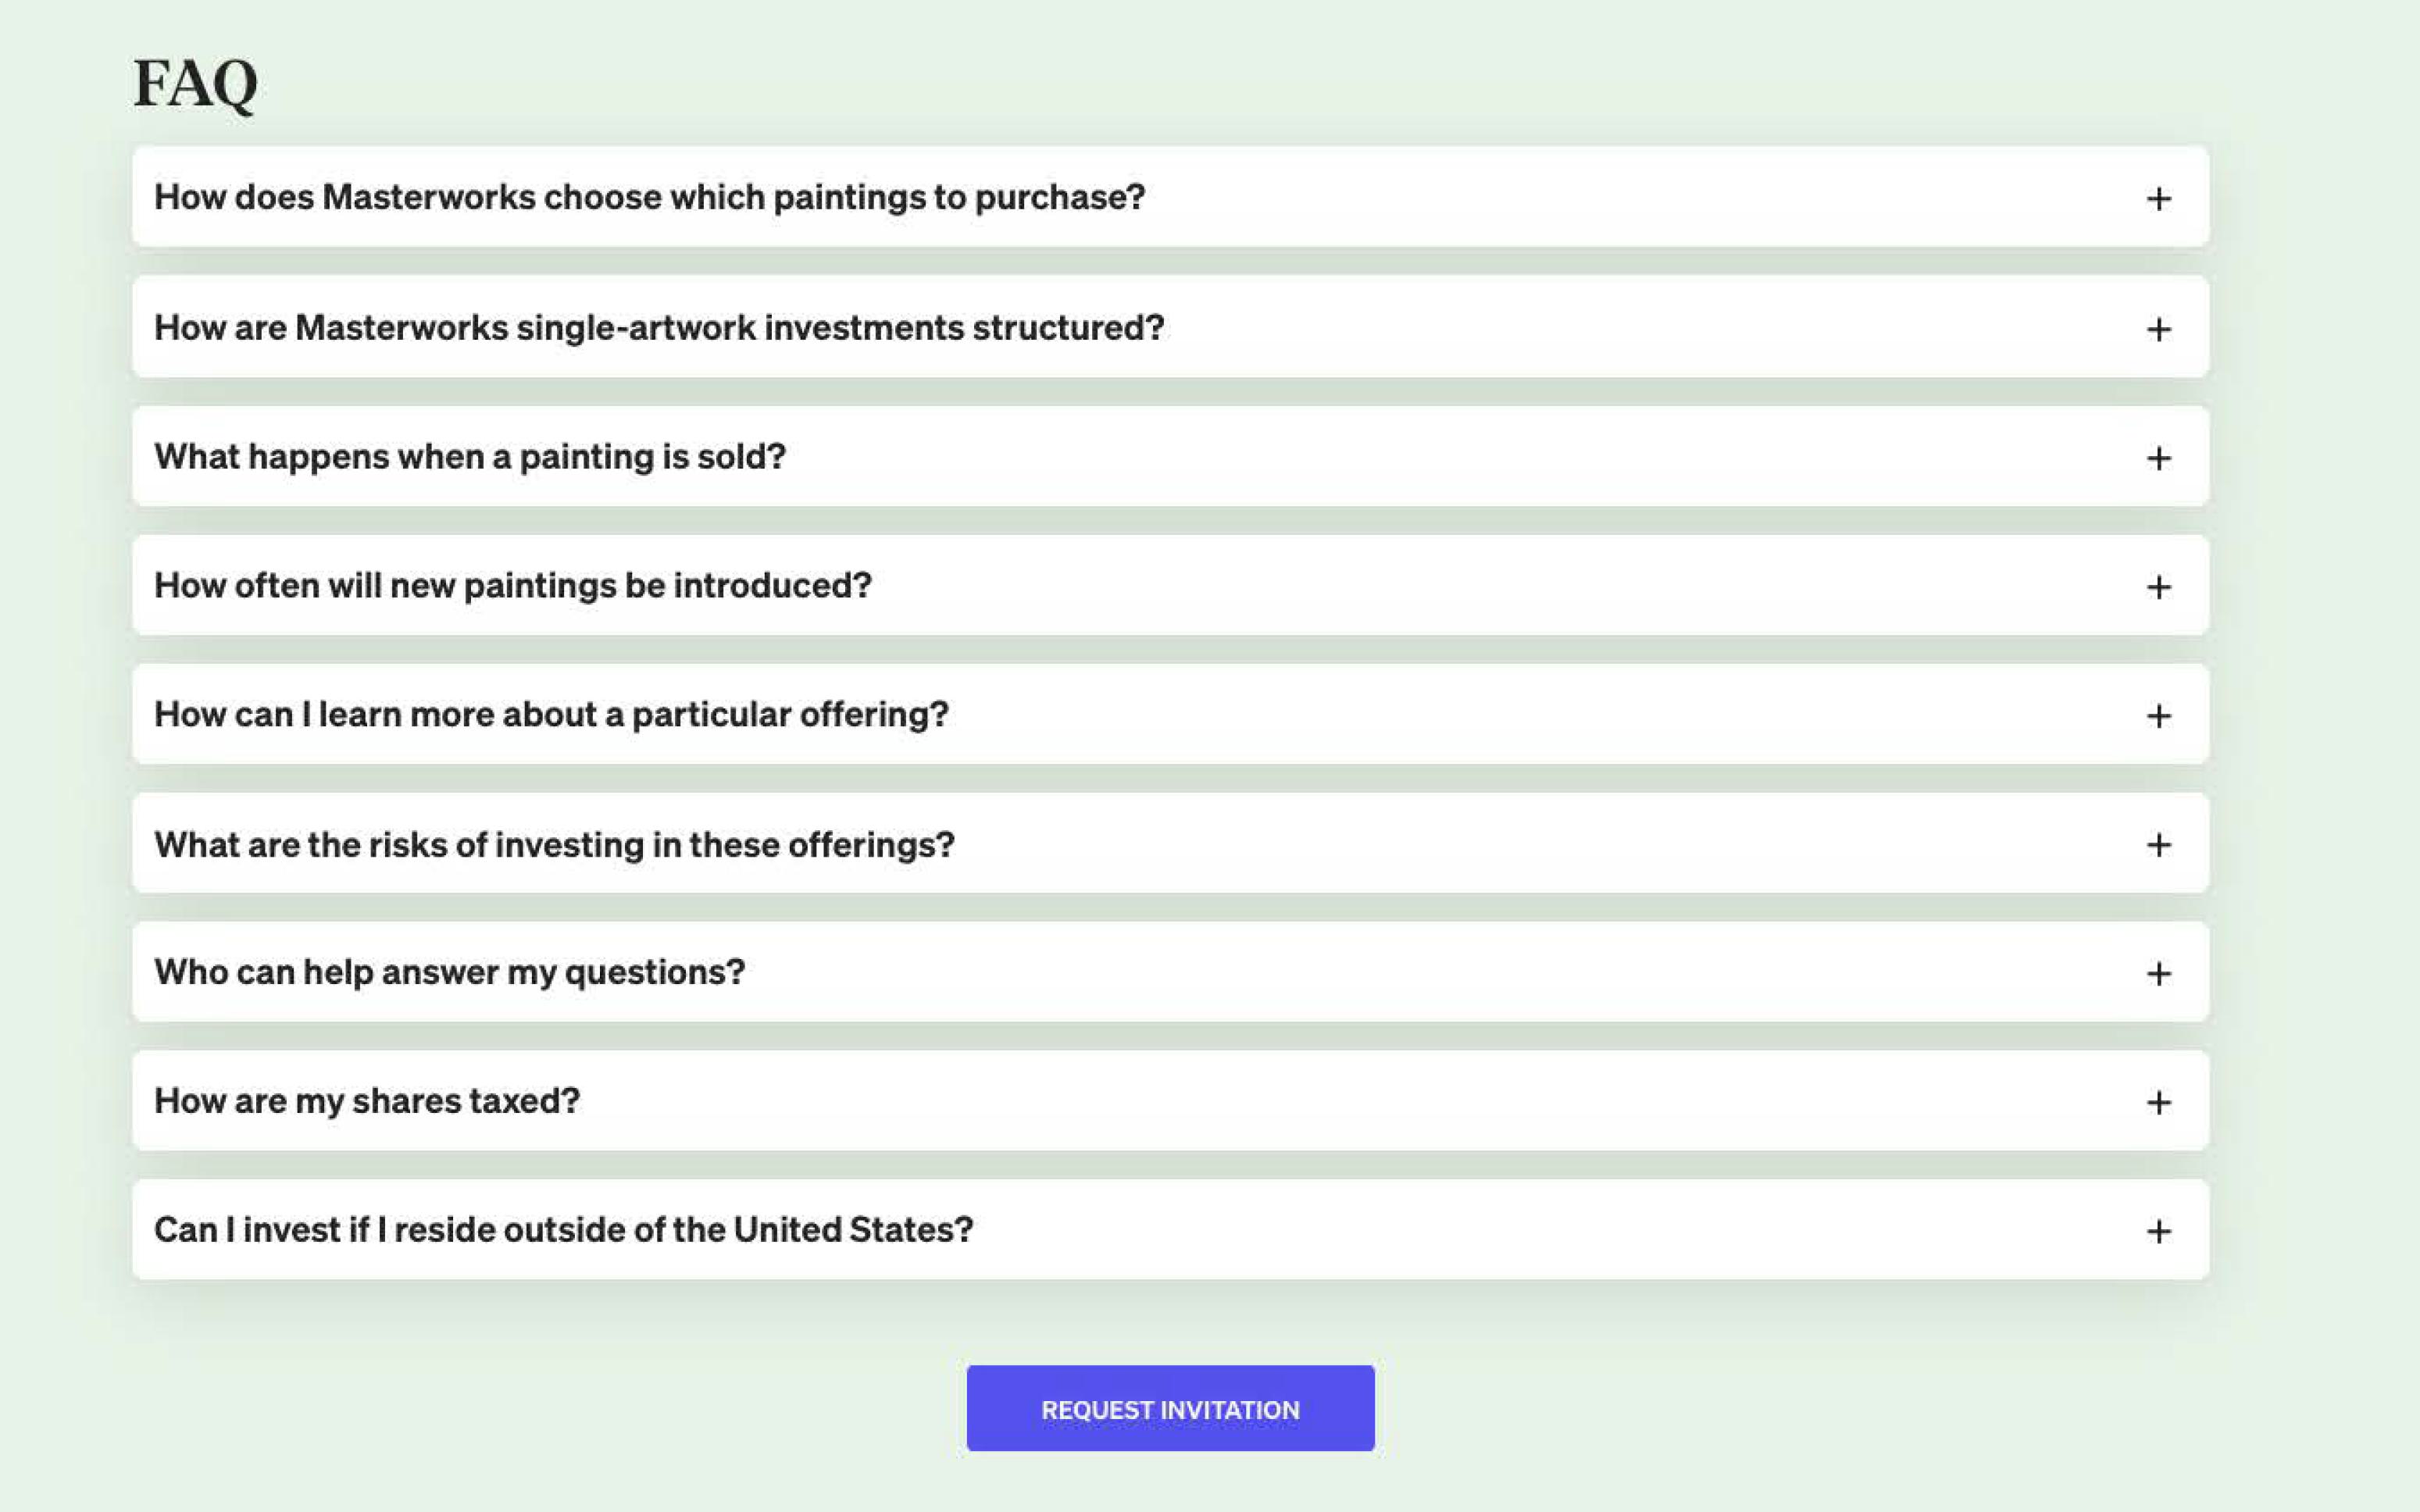Click plus icon for risks of investing question
The width and height of the screenshot is (2420, 1512).
[2158, 845]
